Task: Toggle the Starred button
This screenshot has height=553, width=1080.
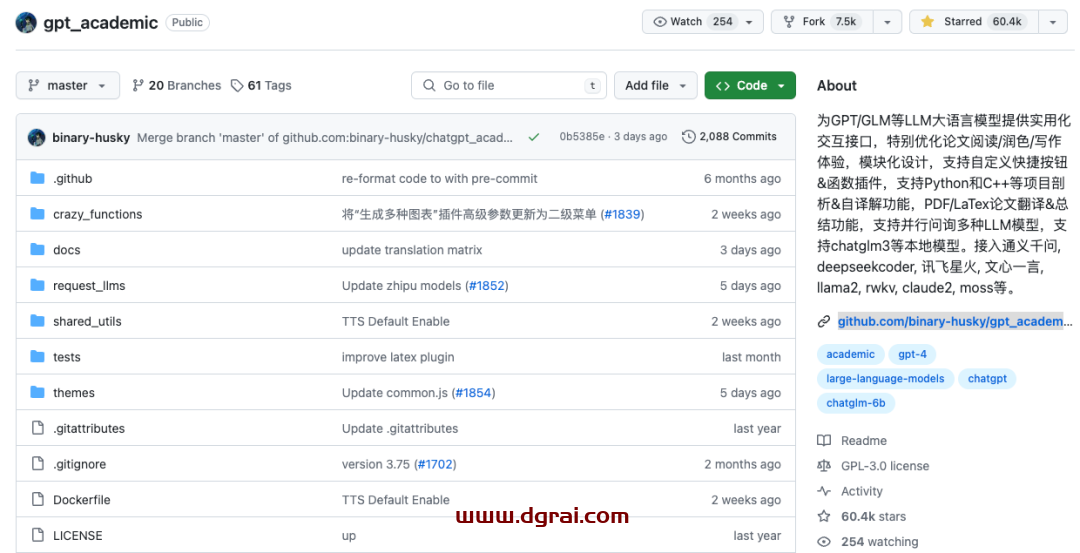Action: pos(974,22)
